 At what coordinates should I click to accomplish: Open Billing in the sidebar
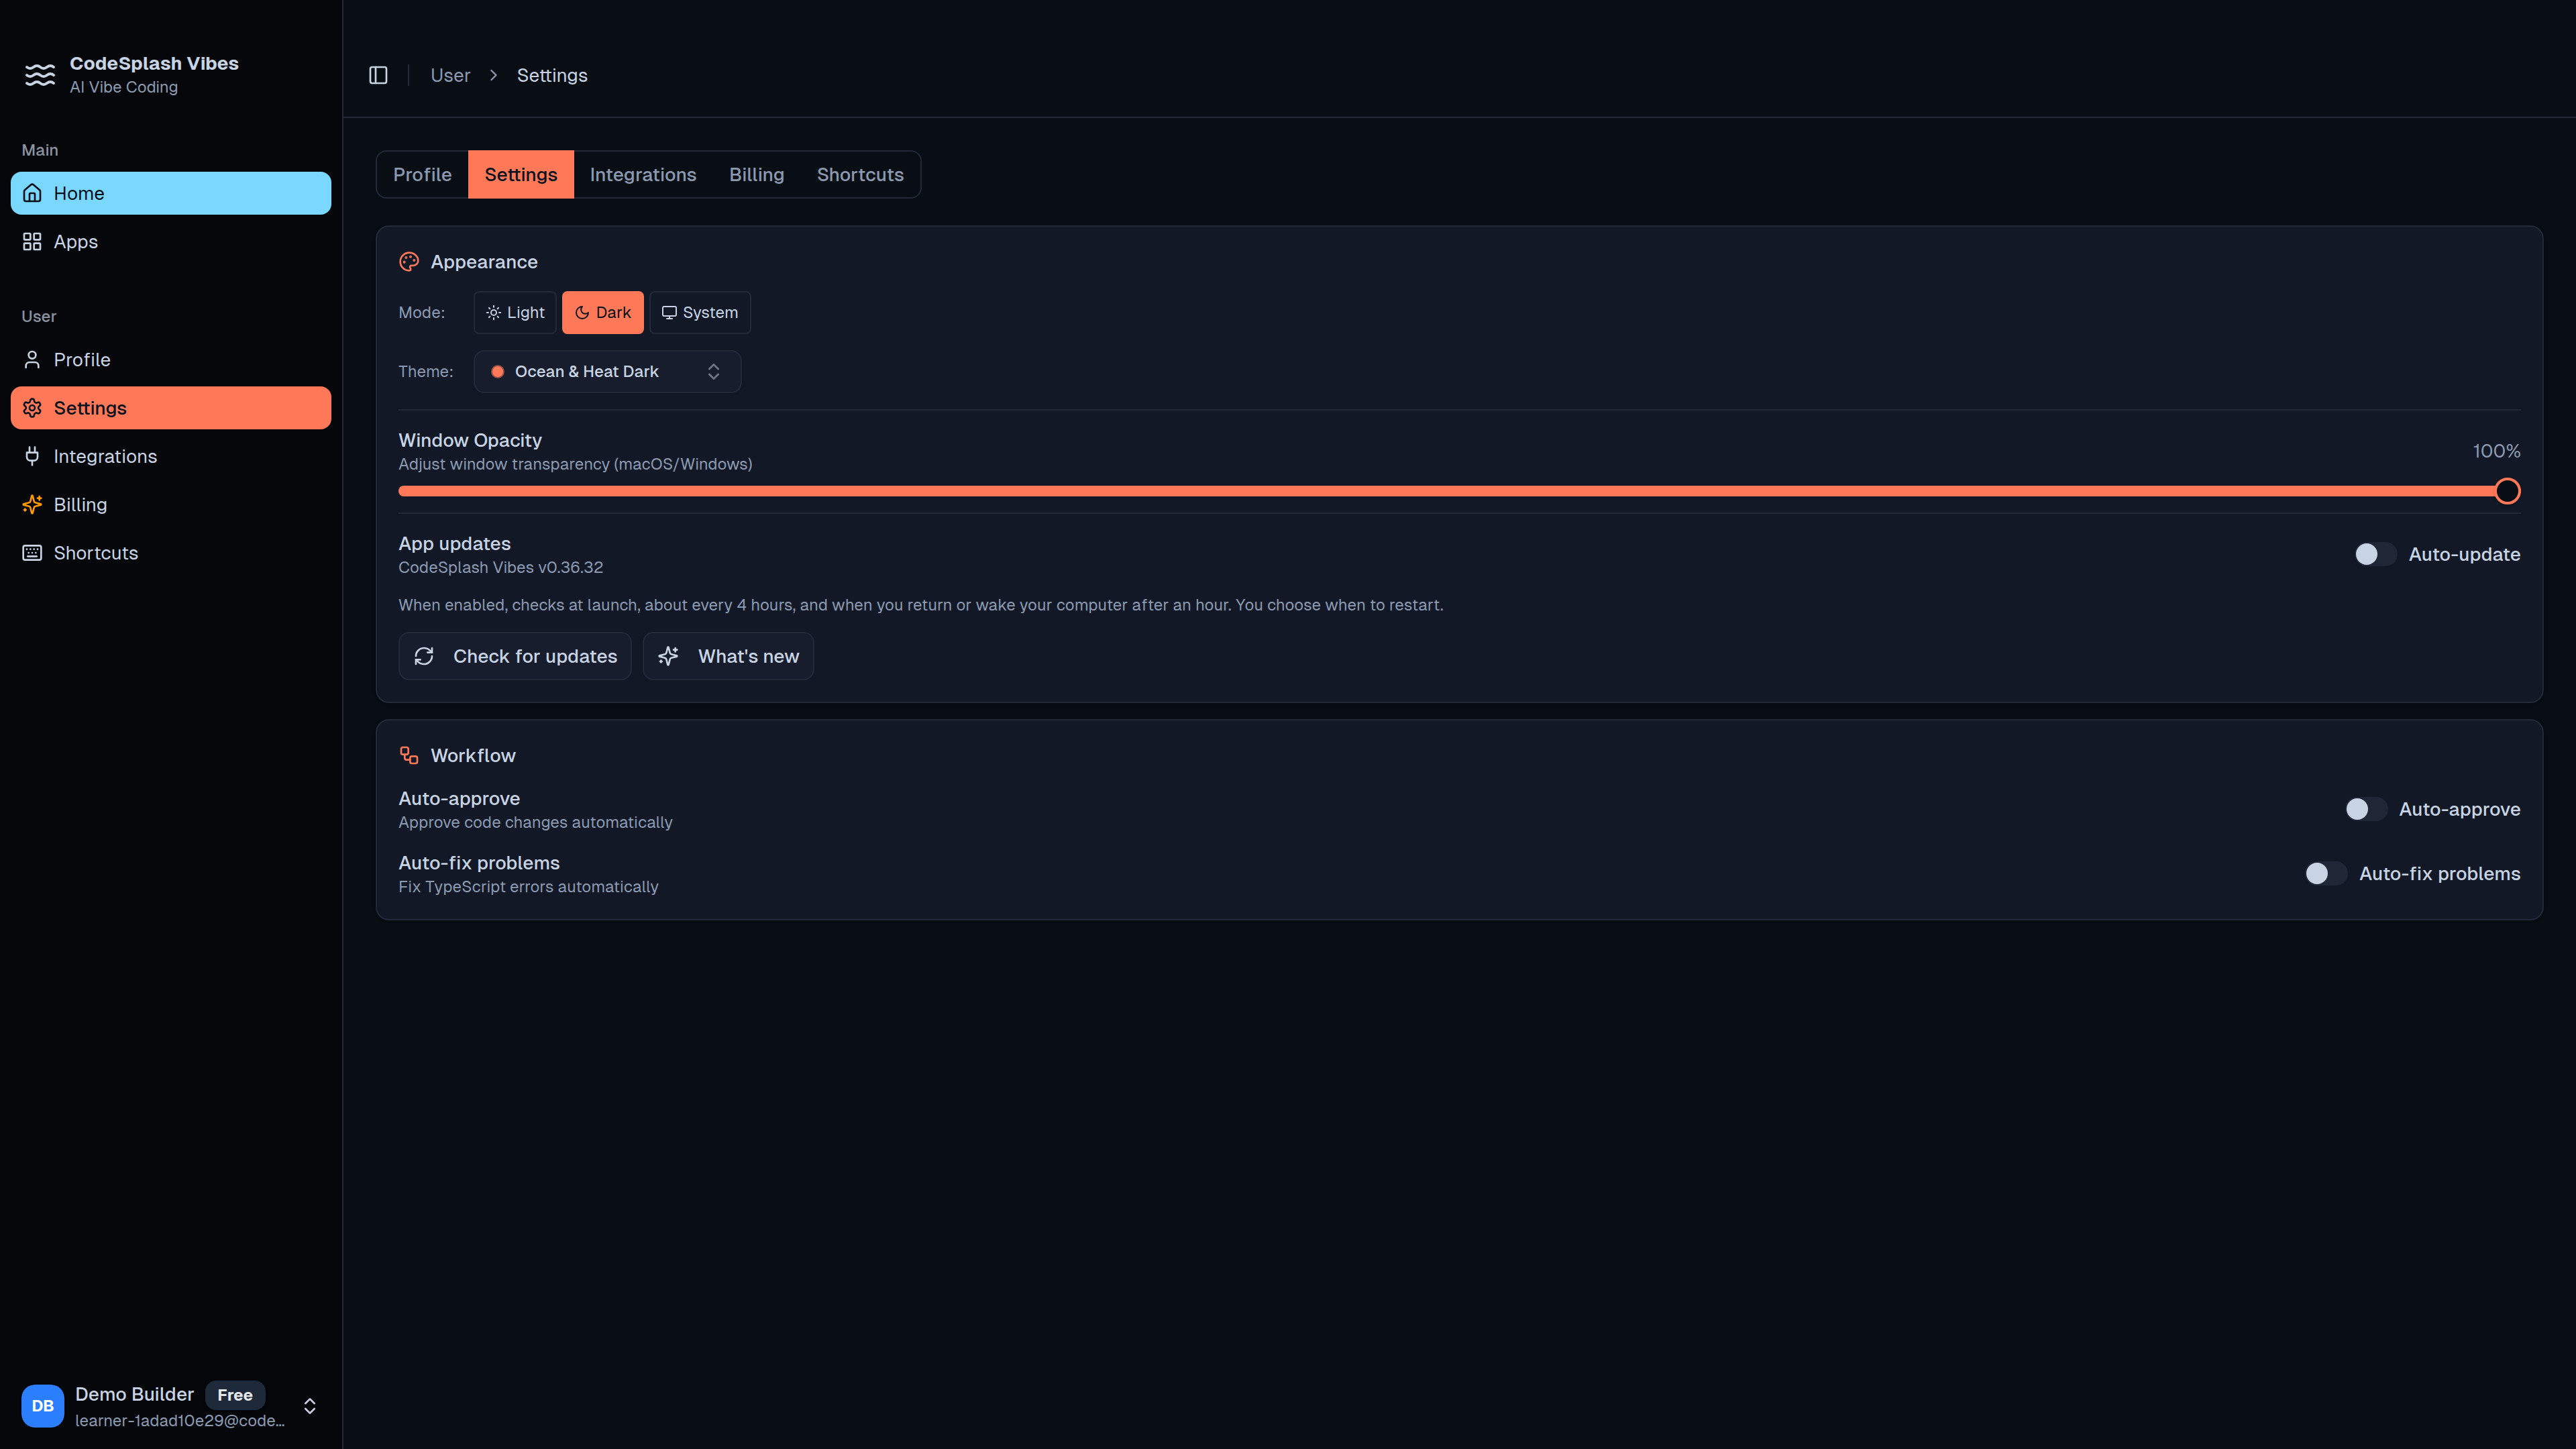coord(171,504)
